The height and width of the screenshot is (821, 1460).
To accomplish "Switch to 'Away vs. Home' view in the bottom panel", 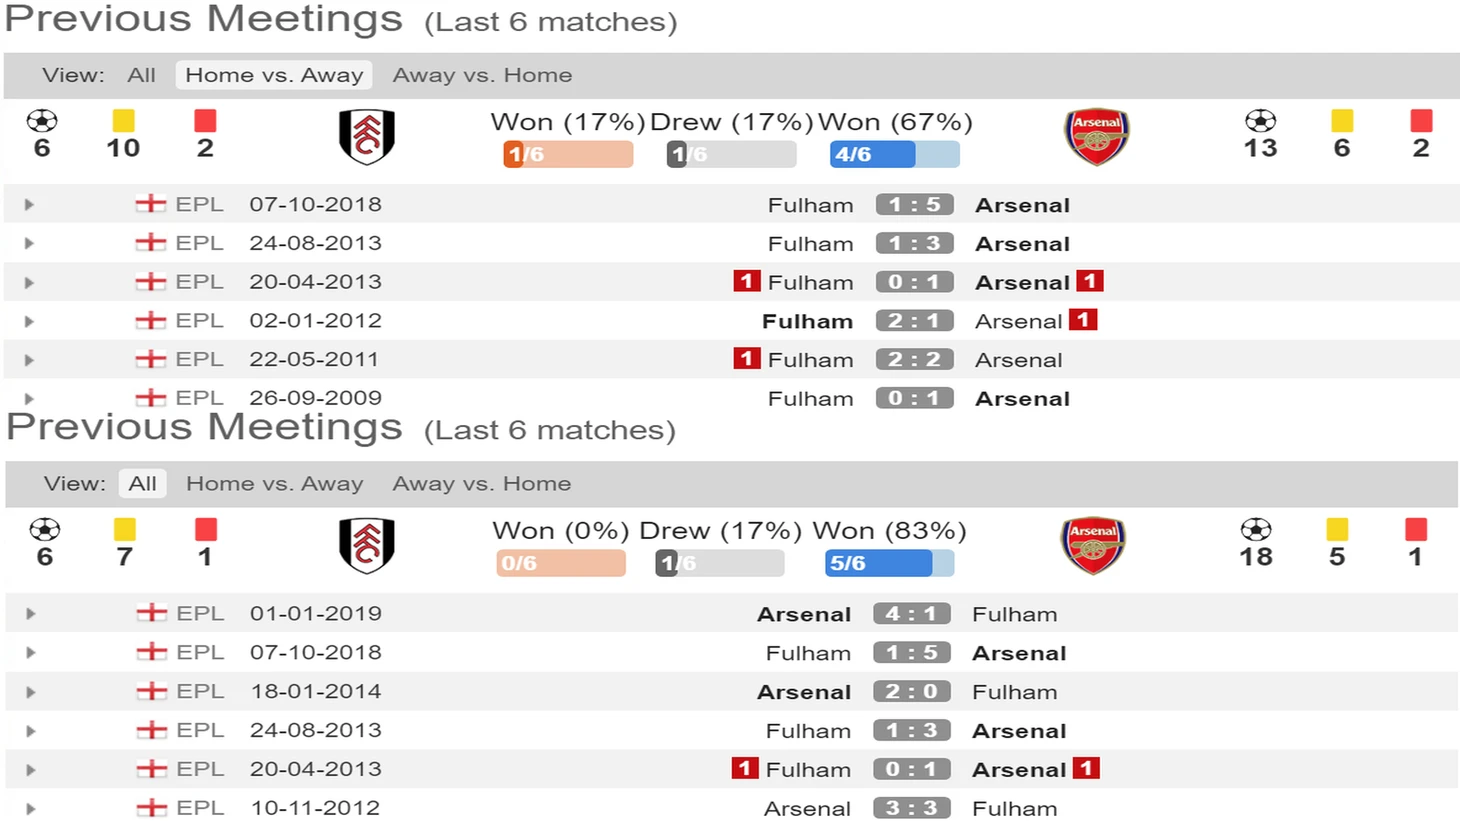I will [x=482, y=484].
